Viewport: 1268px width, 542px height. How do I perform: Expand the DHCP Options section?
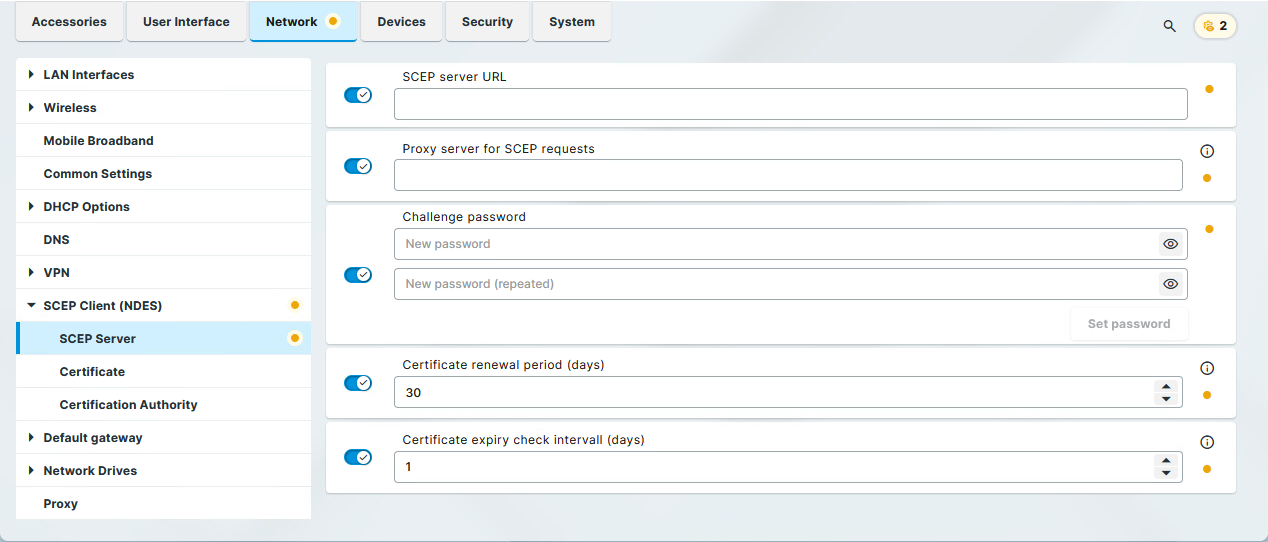(31, 207)
